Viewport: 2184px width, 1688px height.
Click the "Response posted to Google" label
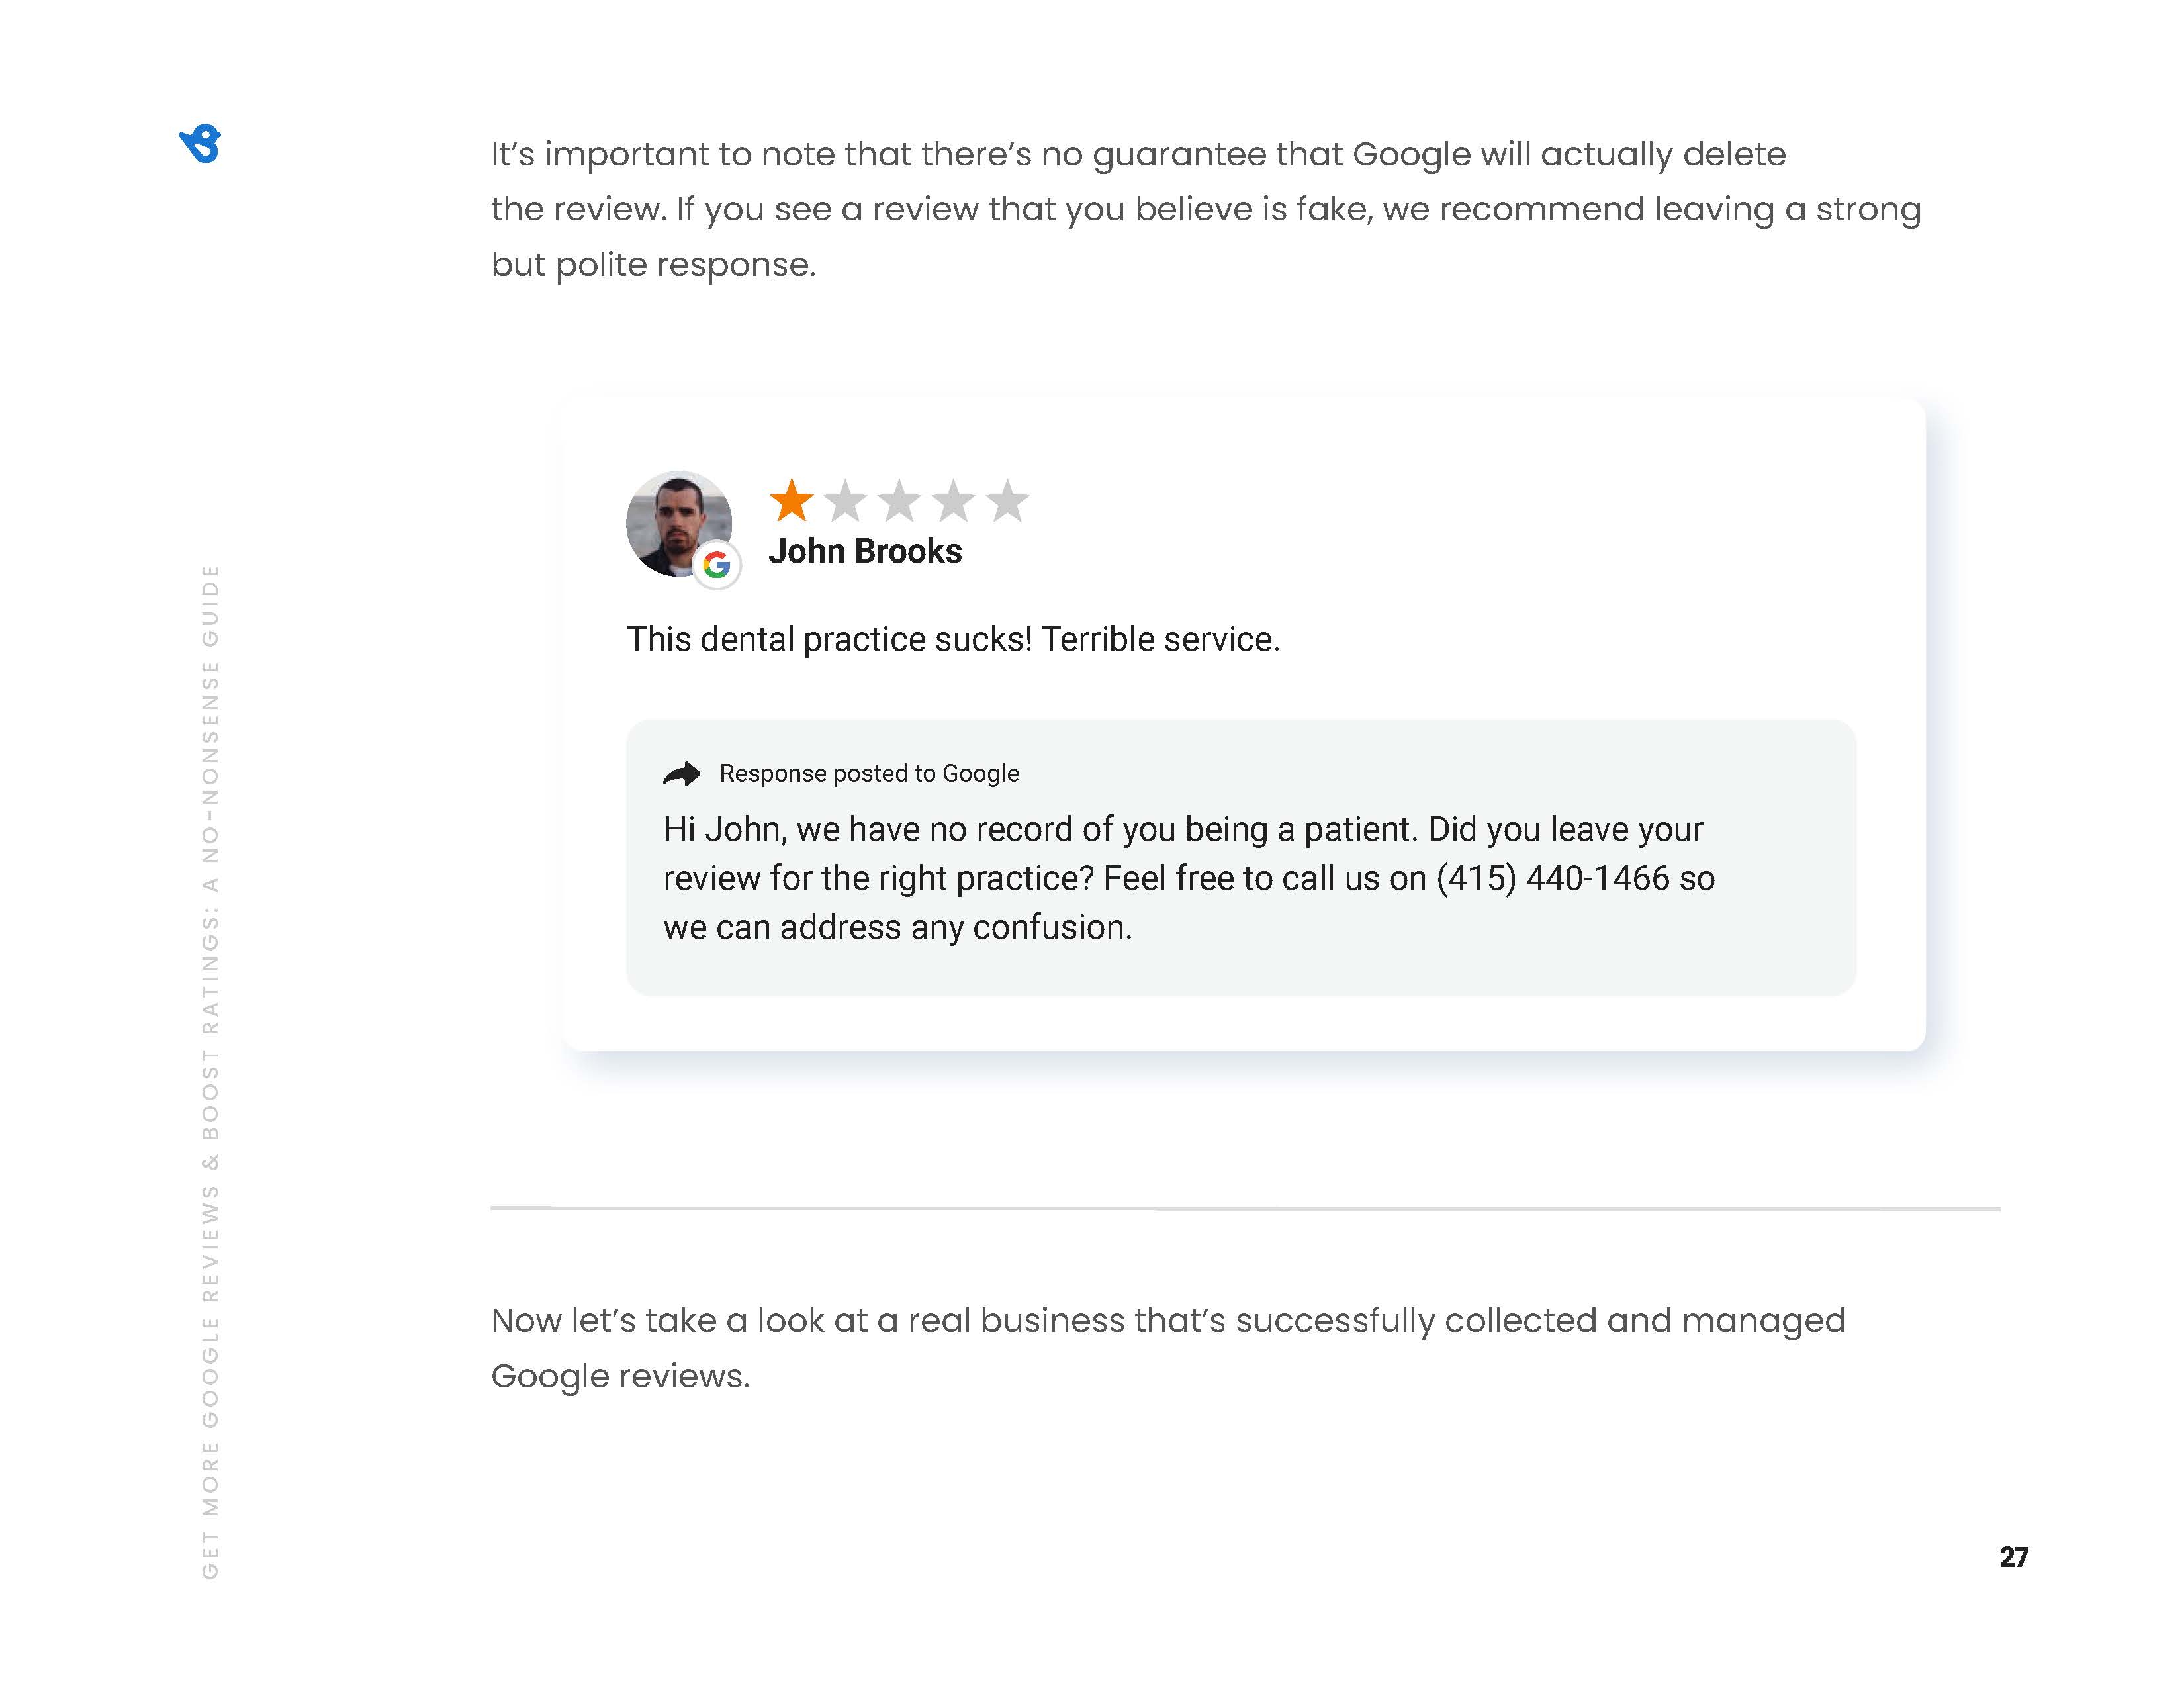[x=869, y=774]
